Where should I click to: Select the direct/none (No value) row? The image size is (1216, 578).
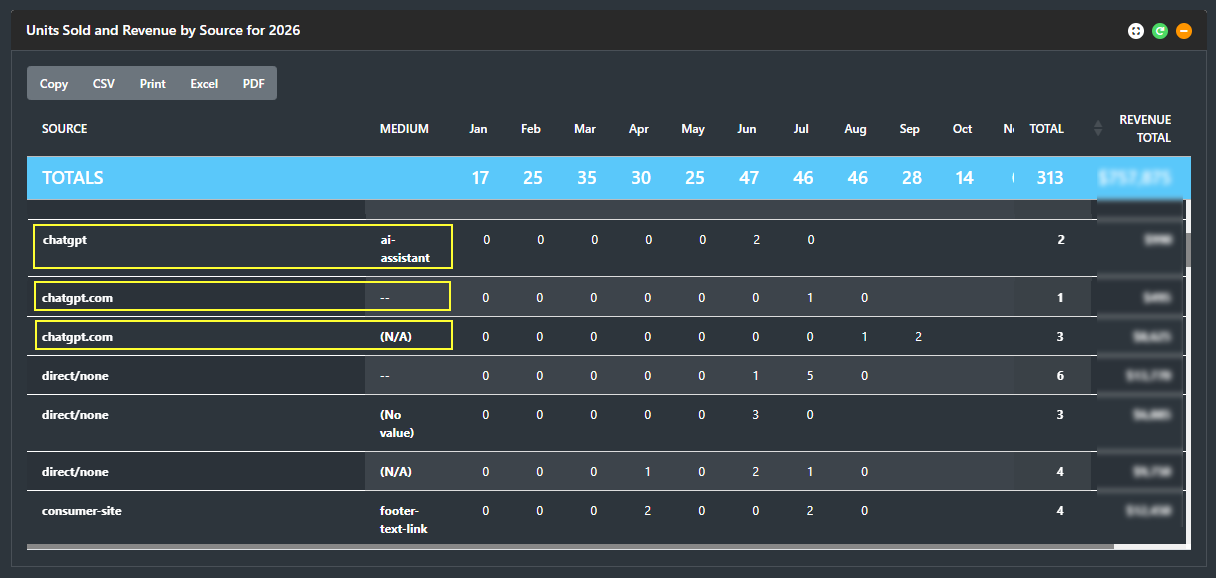coord(559,423)
